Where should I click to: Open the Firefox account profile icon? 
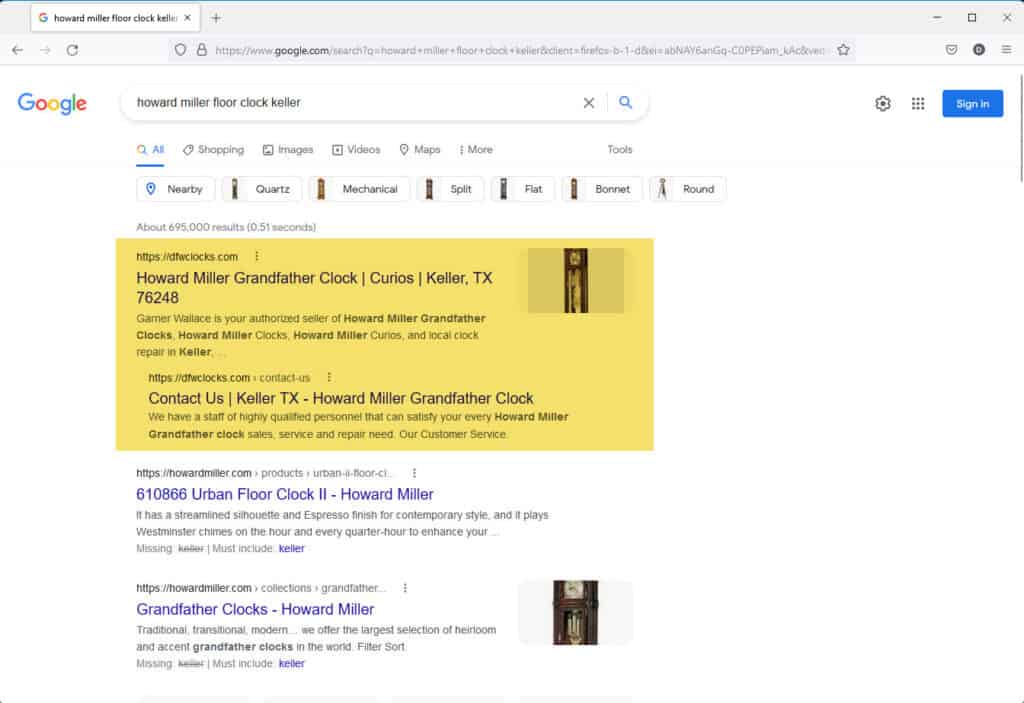coord(978,50)
